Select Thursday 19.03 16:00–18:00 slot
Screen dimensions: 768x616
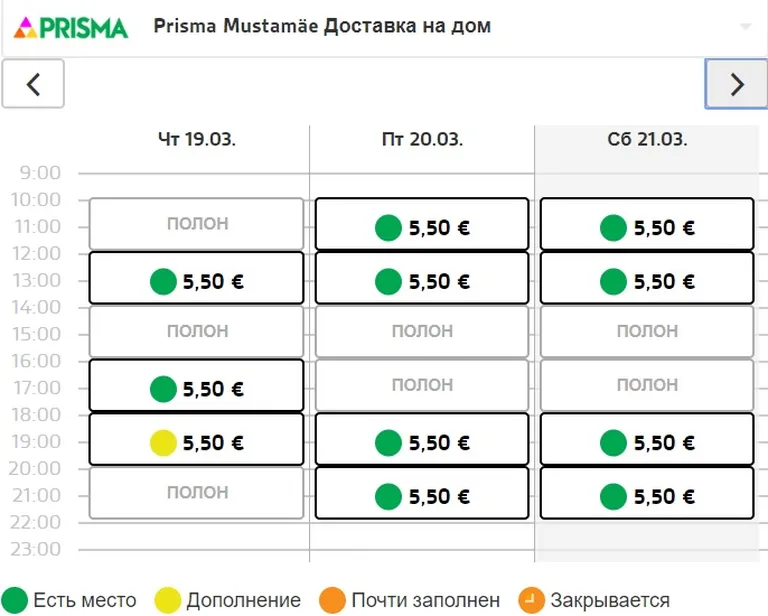pyautogui.click(x=196, y=386)
